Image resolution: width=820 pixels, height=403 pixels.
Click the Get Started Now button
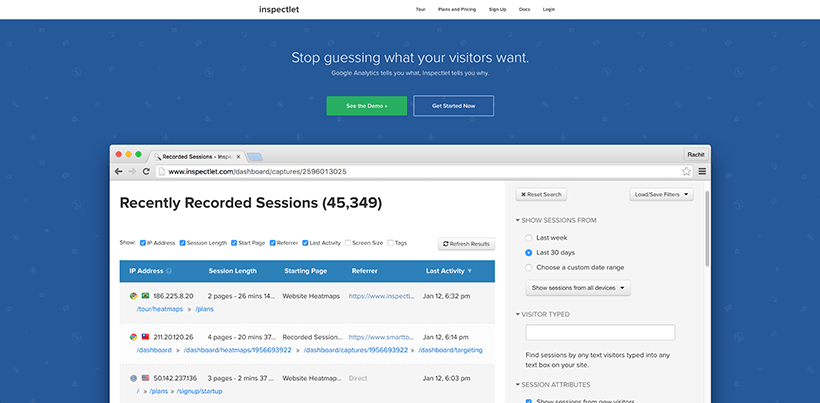coord(453,106)
